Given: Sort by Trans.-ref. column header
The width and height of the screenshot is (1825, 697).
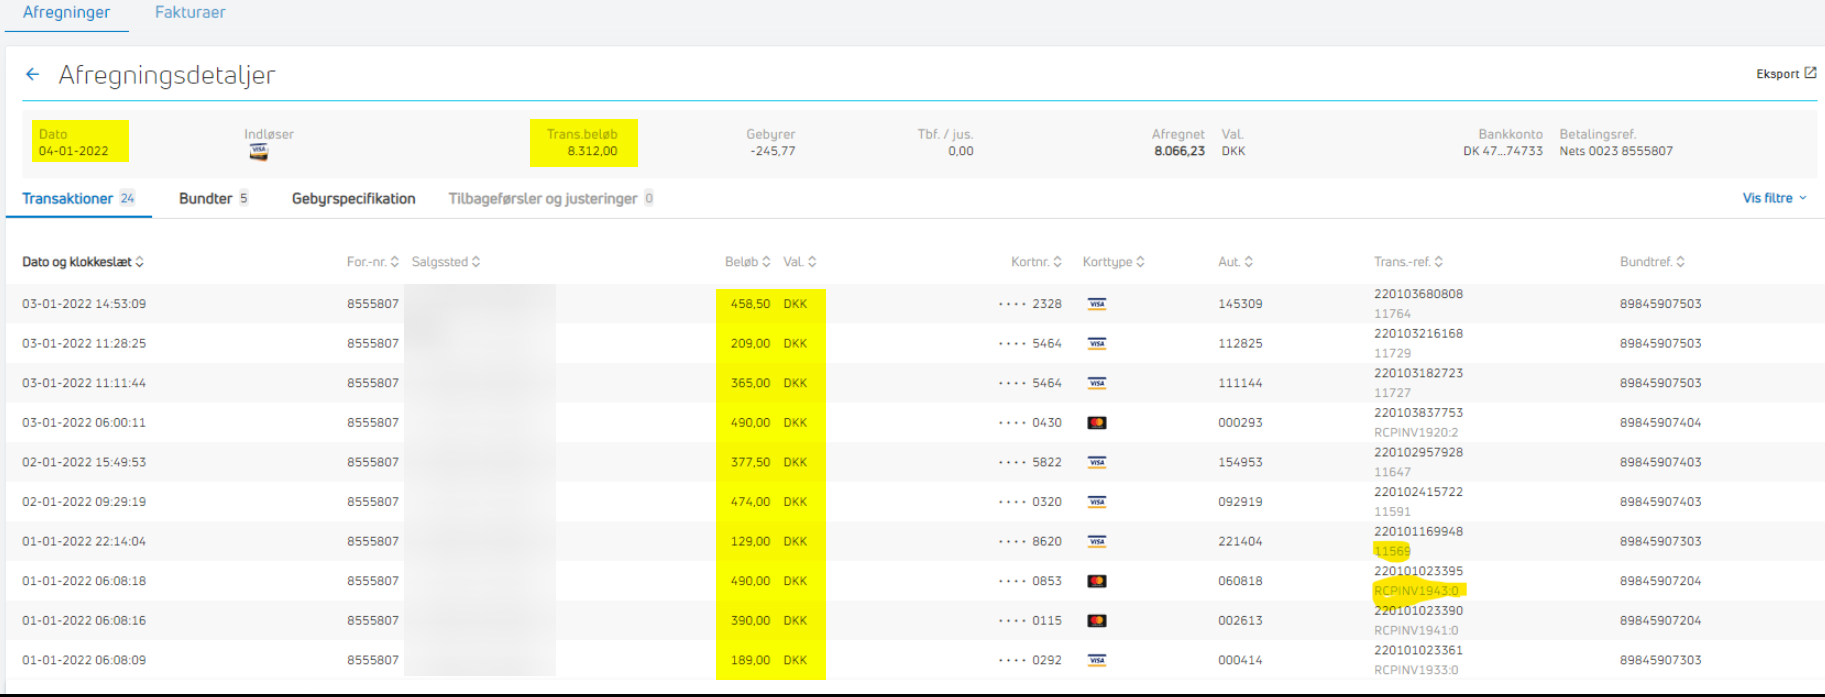Looking at the screenshot, I should [x=1408, y=262].
